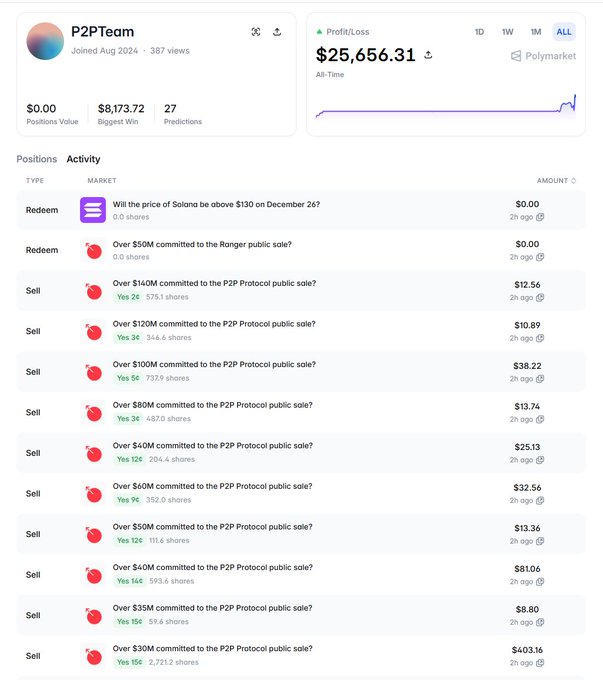The image size is (603, 680).
Task: Switch to the Positions tab
Action: pyautogui.click(x=37, y=159)
